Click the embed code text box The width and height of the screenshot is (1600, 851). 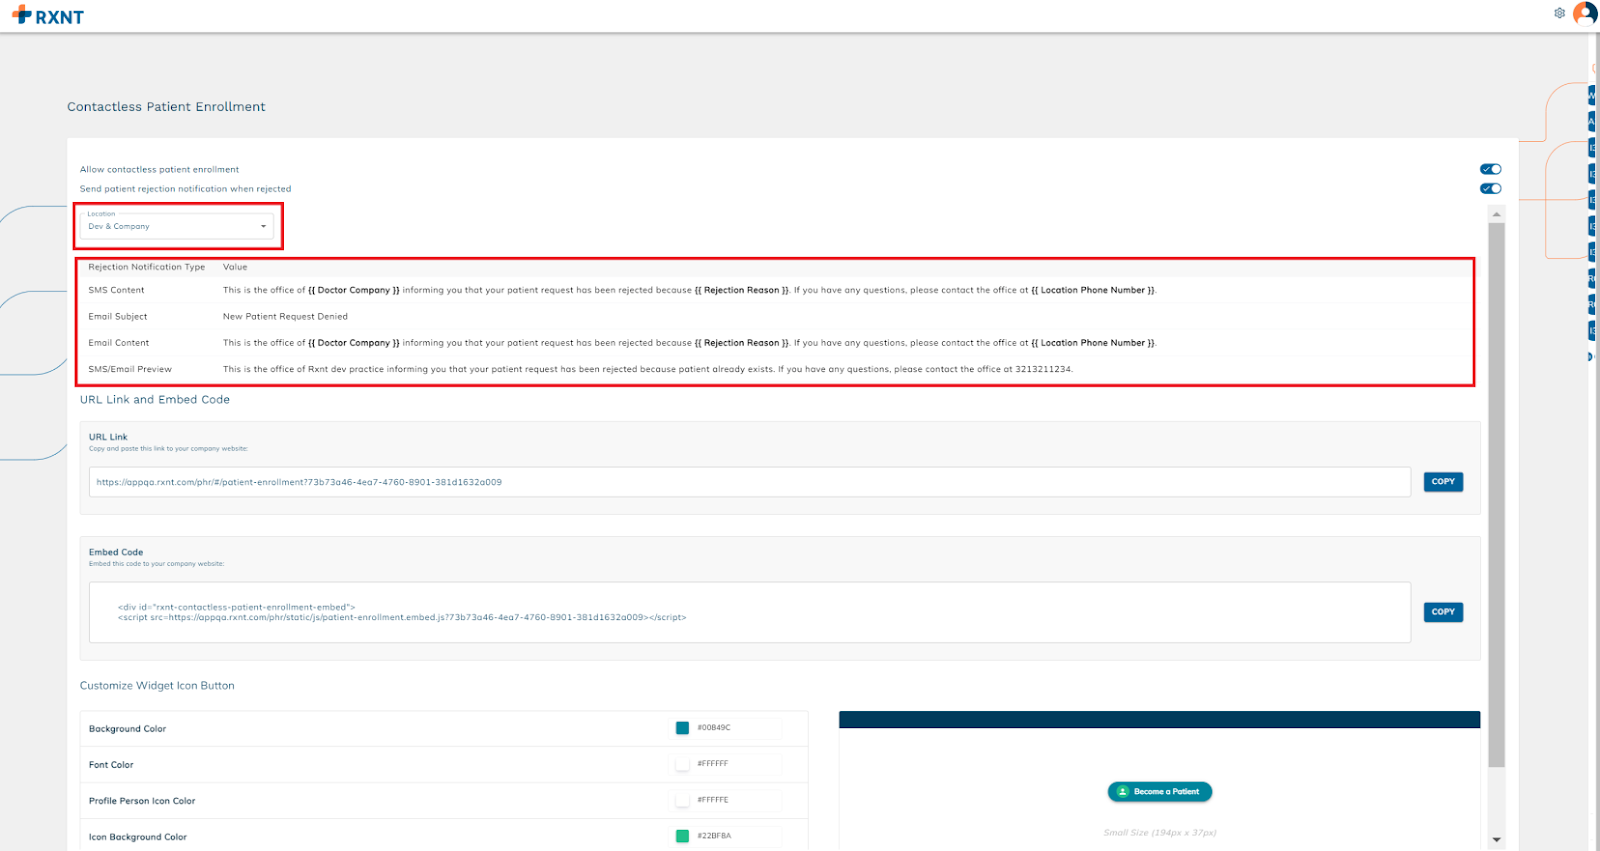[750, 612]
